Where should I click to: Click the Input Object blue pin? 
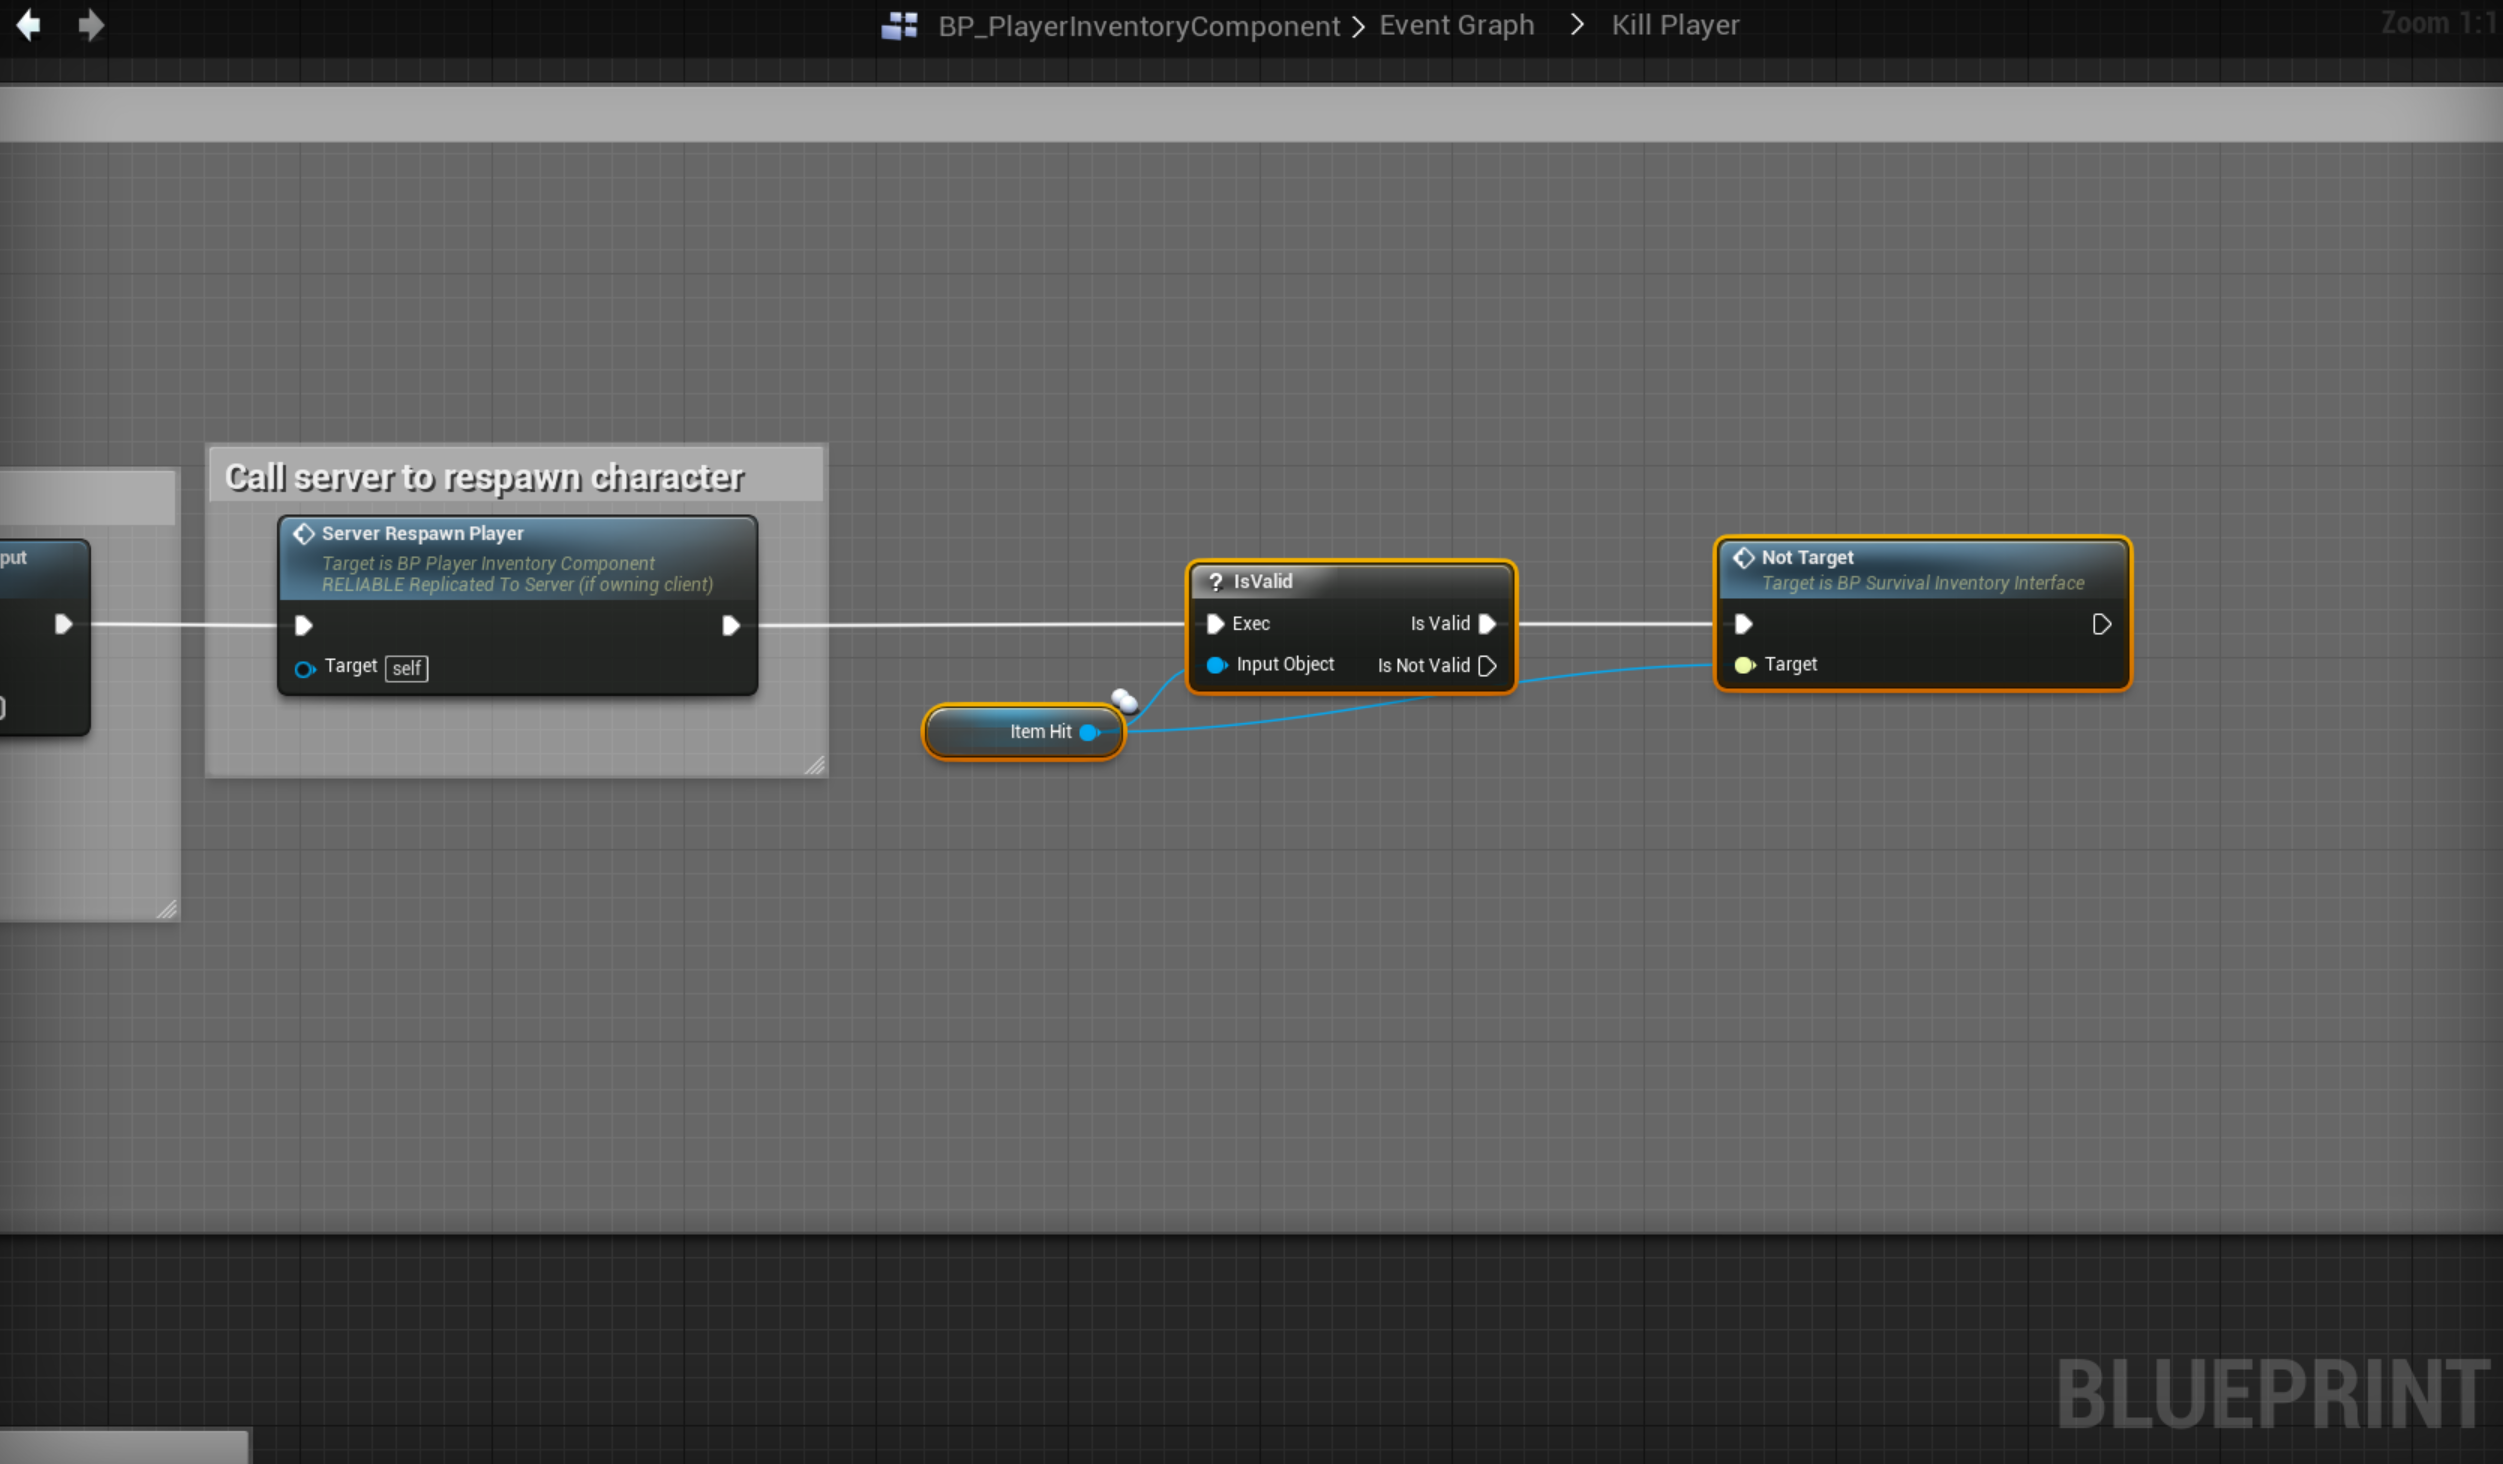1216,666
